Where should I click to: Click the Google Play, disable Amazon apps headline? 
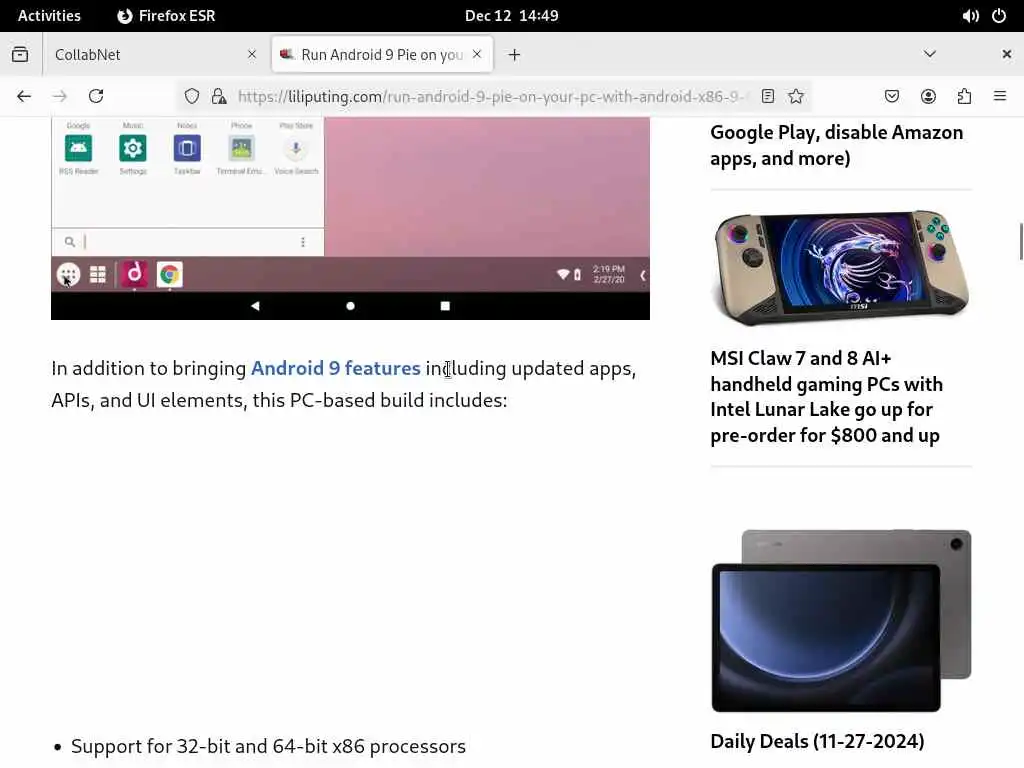point(837,145)
